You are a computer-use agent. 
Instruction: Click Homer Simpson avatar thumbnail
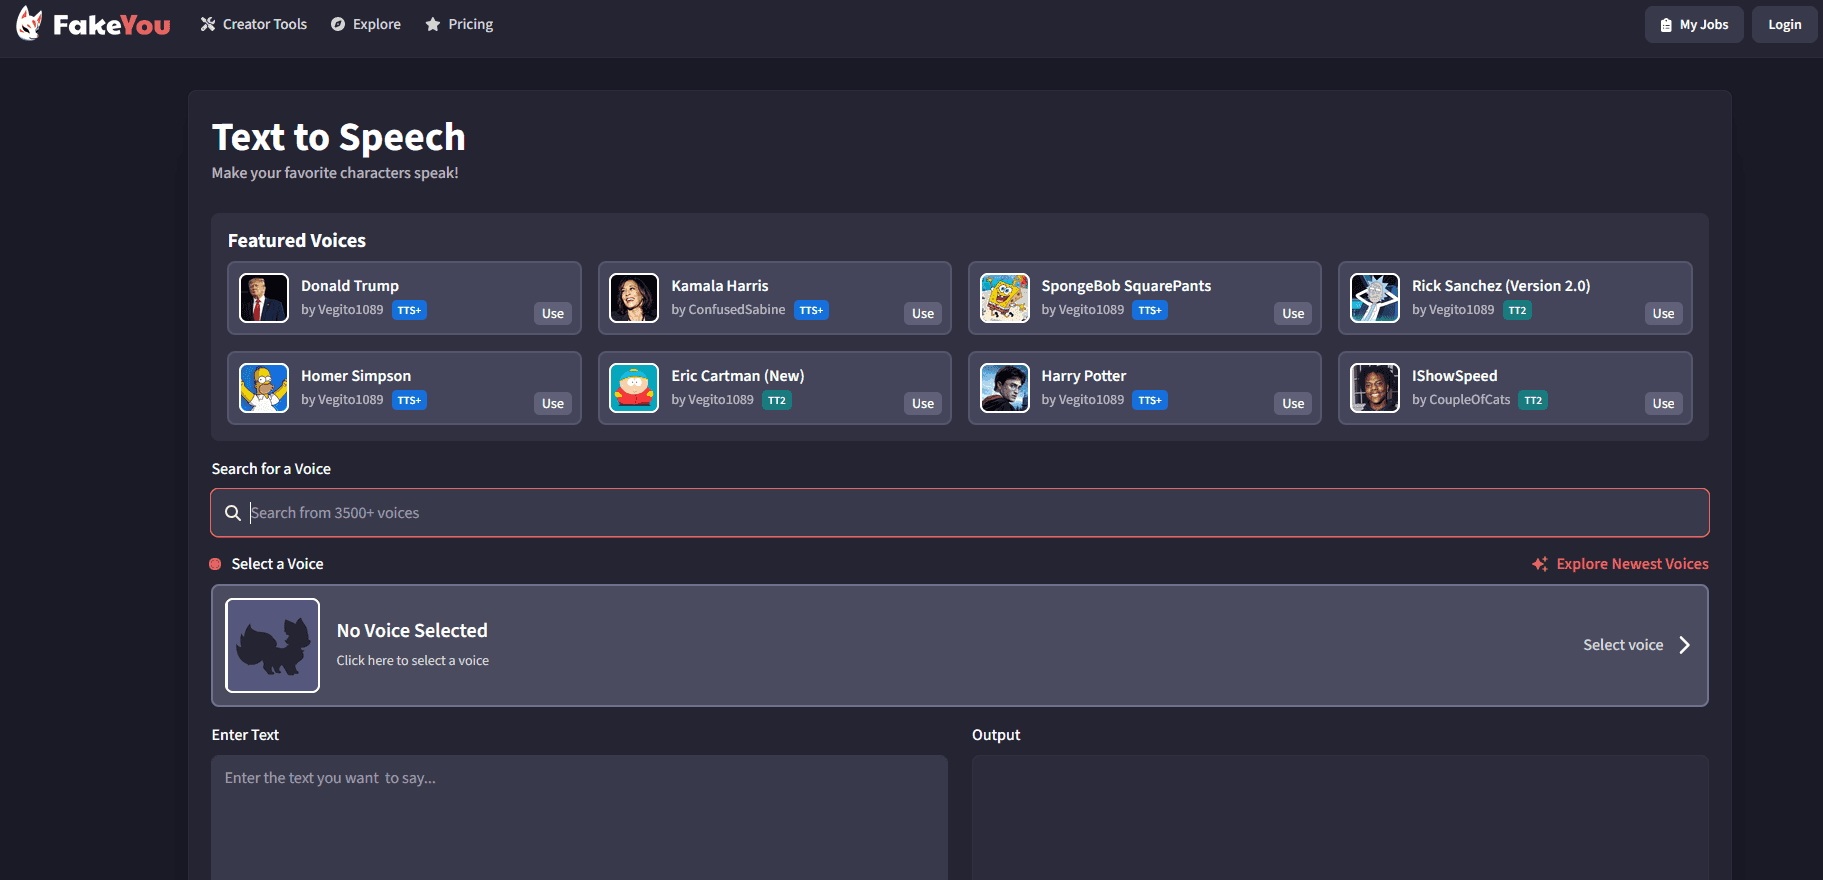pos(264,388)
